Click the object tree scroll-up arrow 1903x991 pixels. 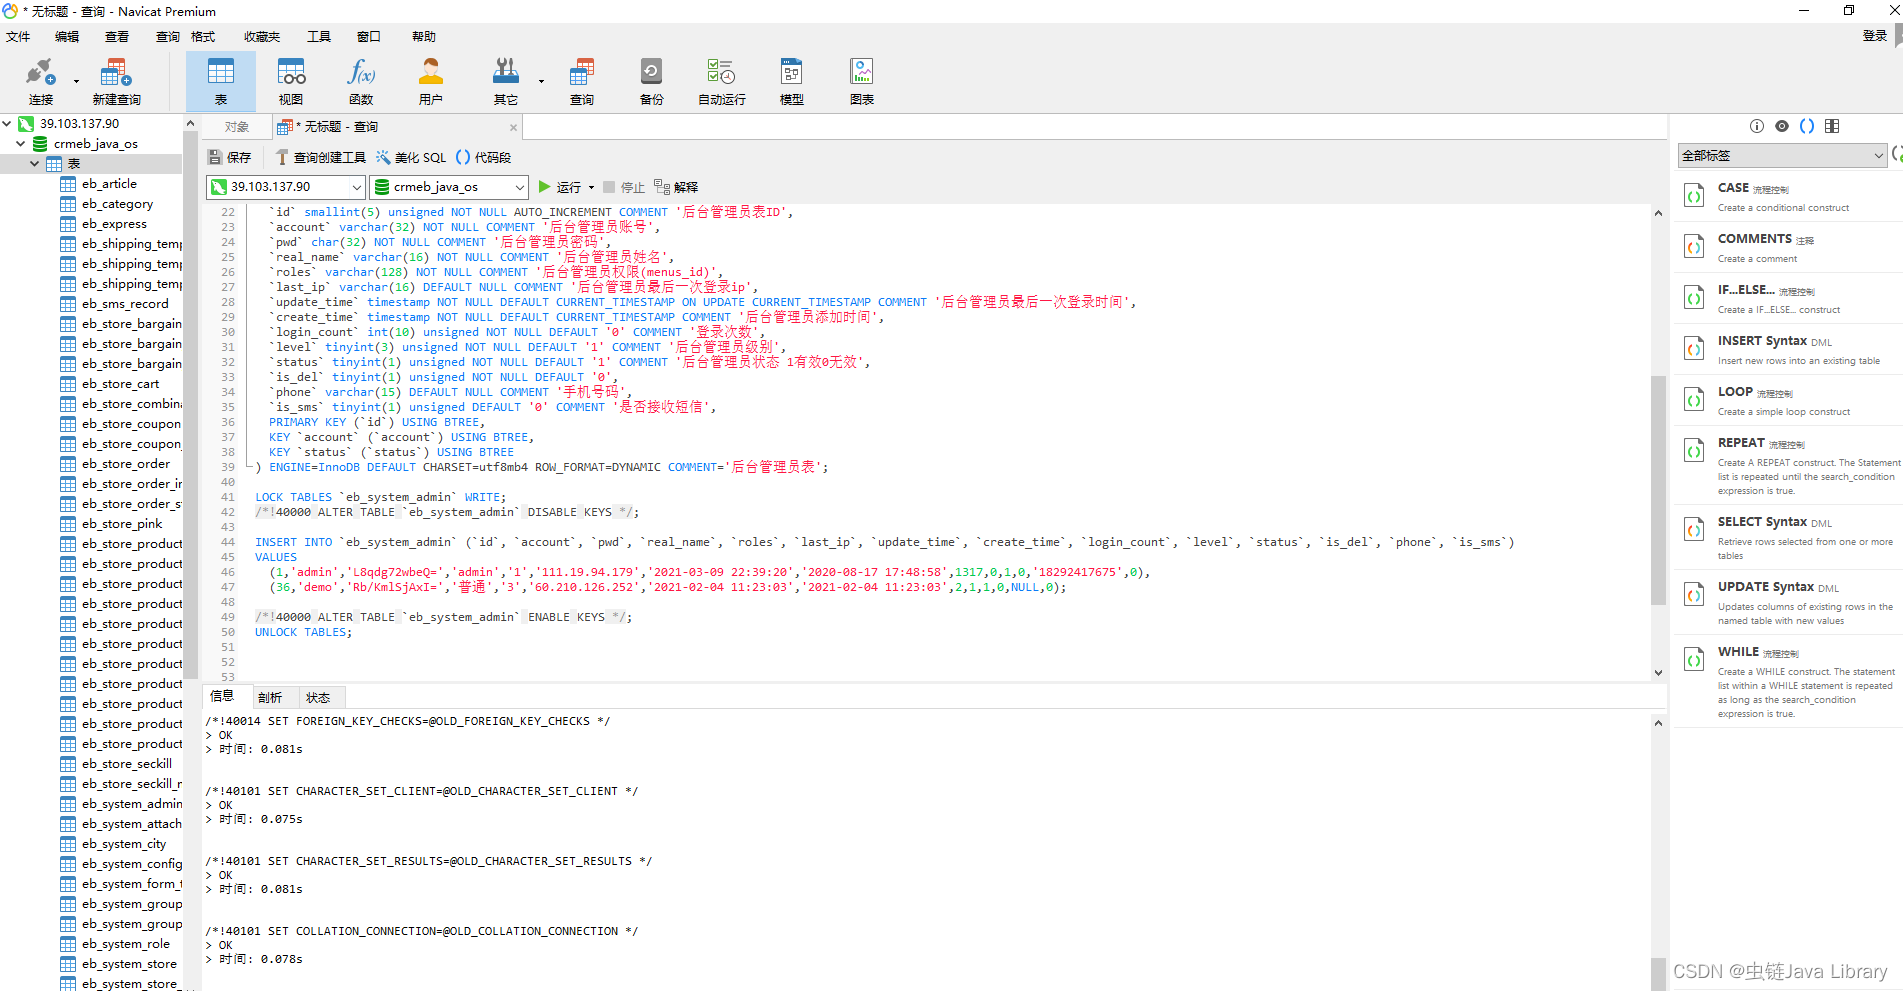click(x=190, y=123)
